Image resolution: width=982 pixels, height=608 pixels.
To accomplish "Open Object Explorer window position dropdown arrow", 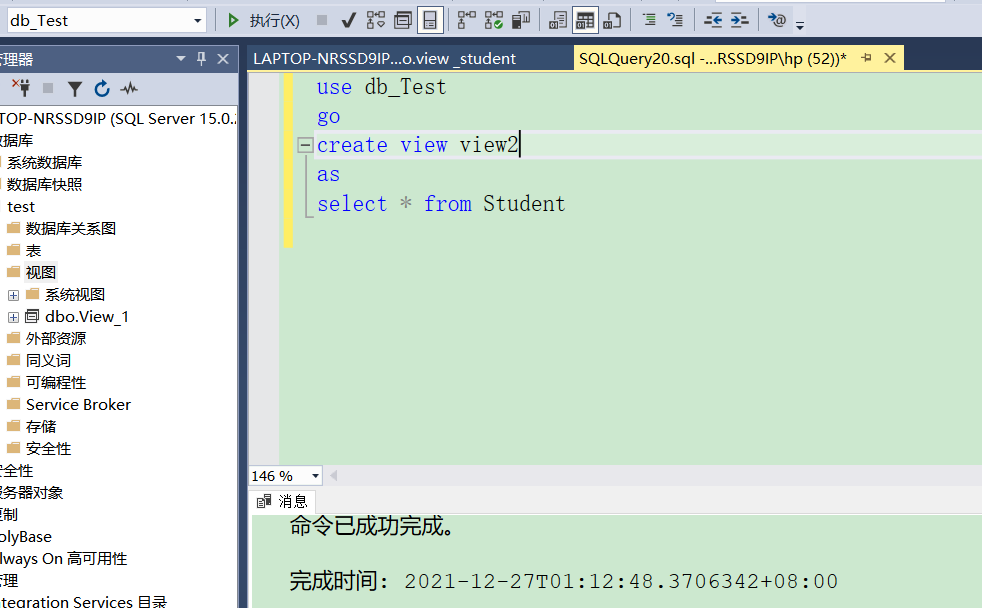I will click(x=181, y=59).
